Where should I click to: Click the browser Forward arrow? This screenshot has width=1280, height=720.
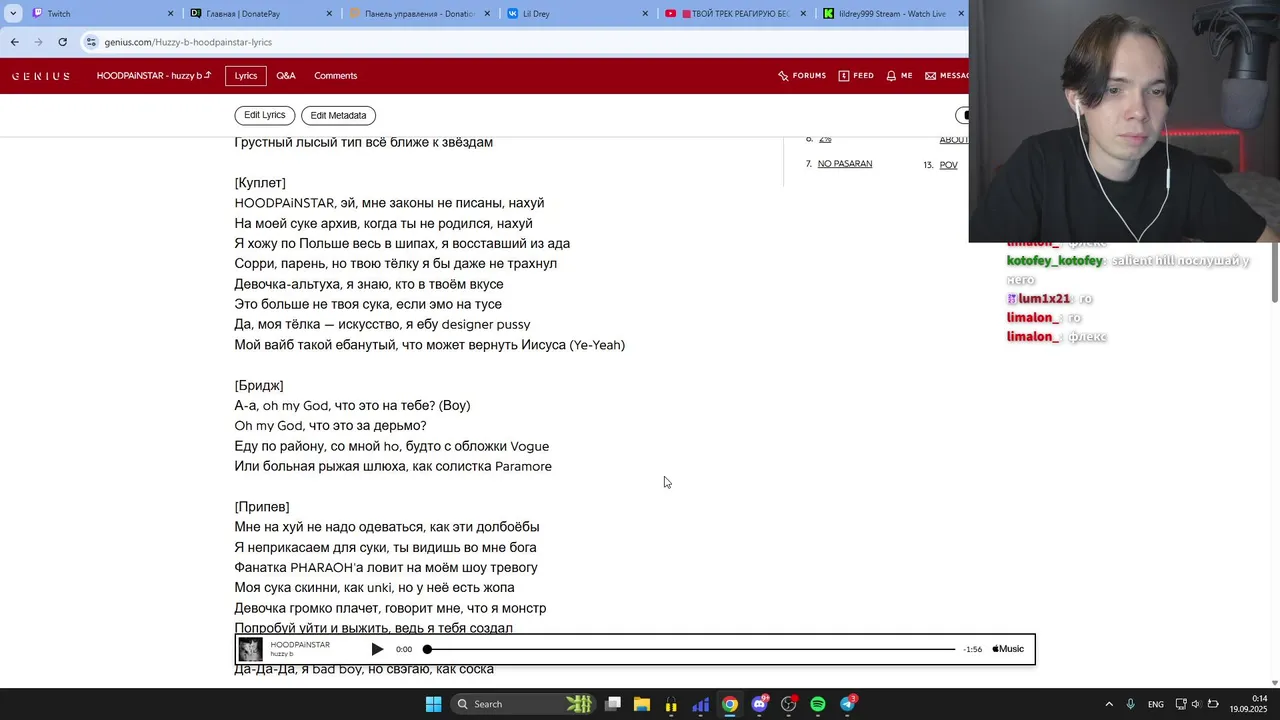click(38, 42)
